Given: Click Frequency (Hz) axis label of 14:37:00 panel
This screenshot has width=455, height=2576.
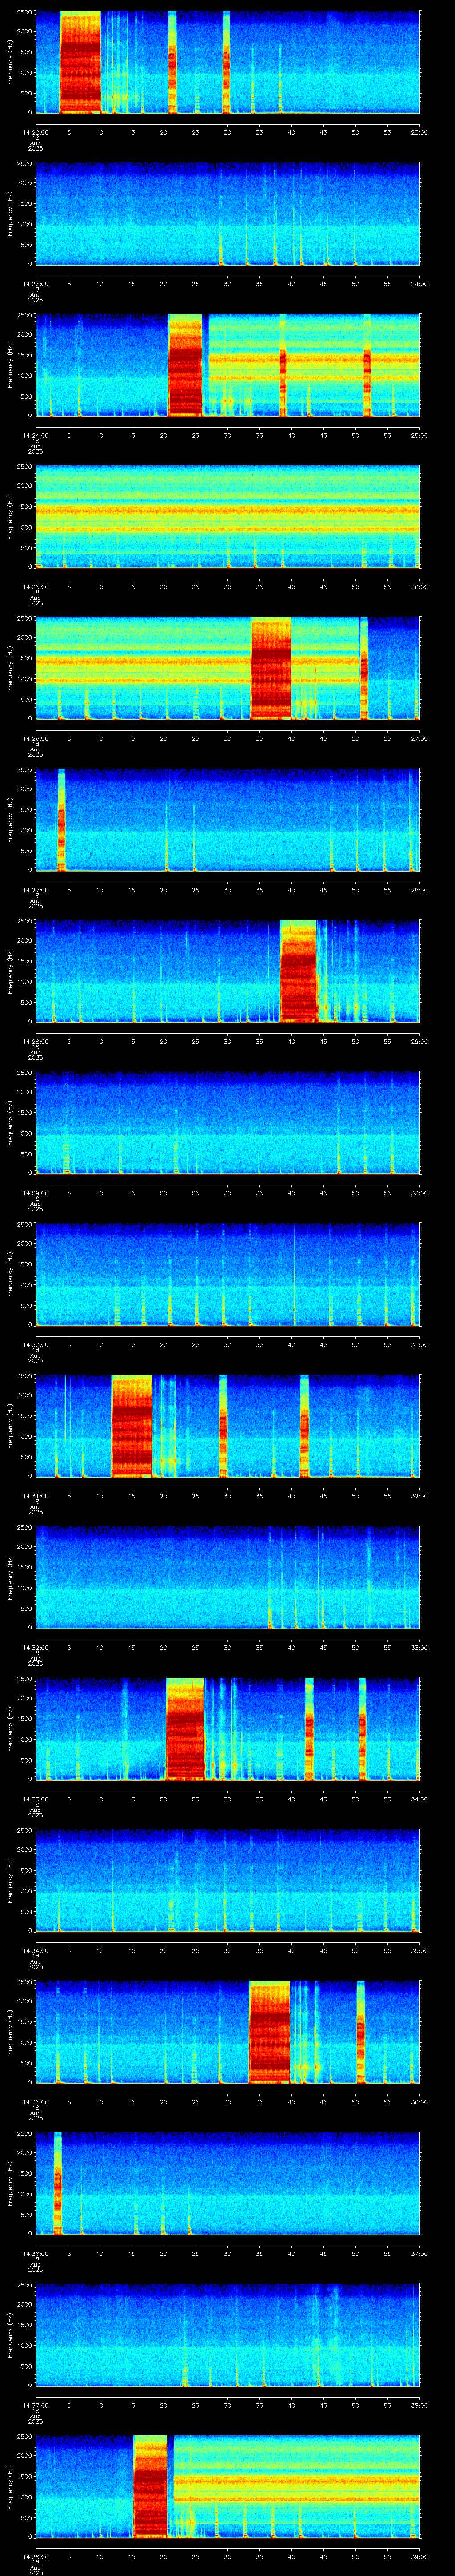Looking at the screenshot, I should pyautogui.click(x=11, y=2335).
